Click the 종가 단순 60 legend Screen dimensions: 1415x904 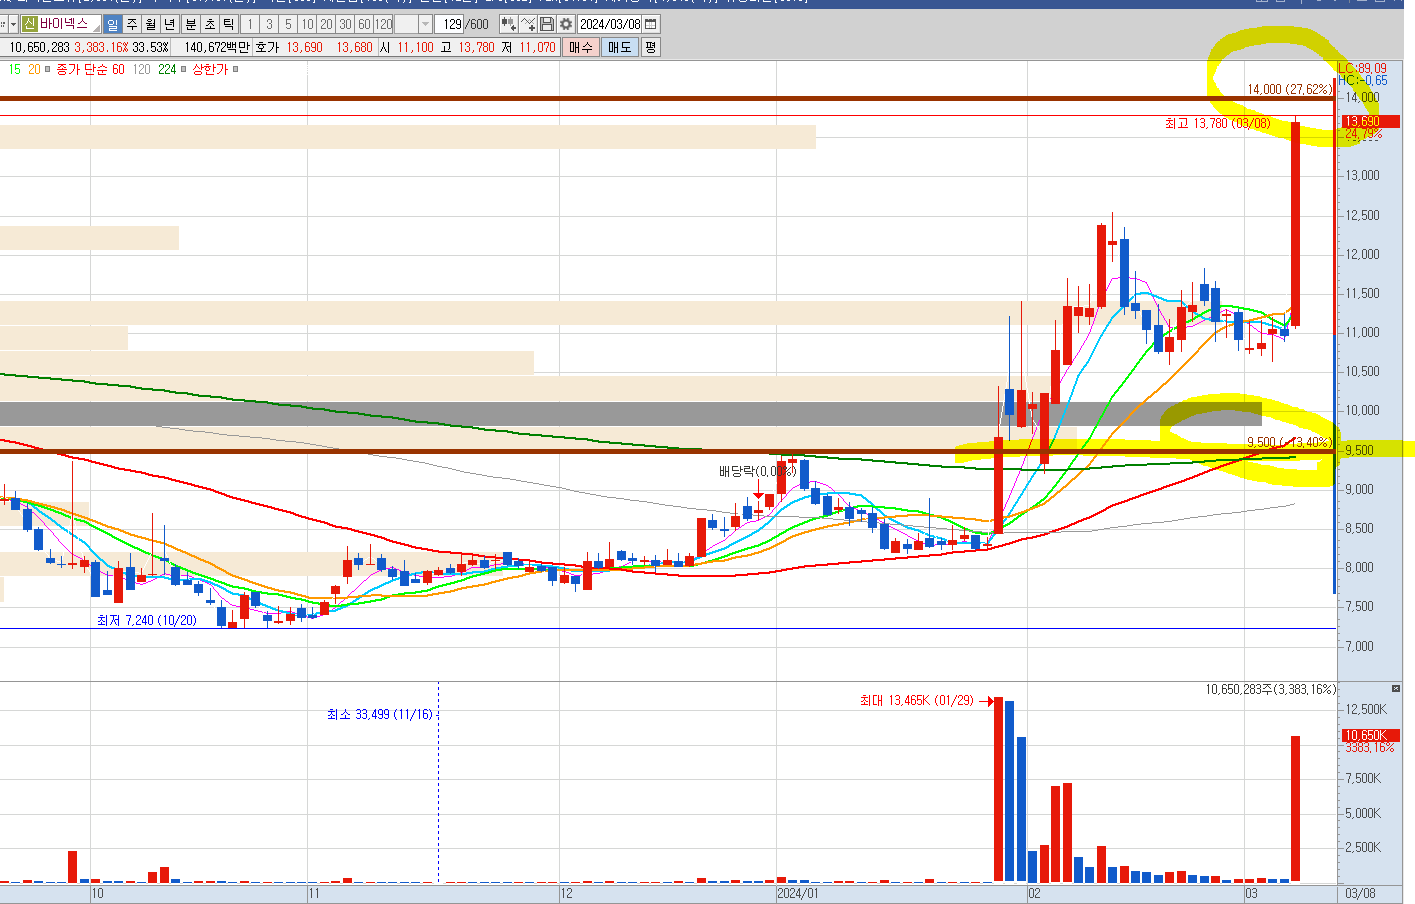91,69
